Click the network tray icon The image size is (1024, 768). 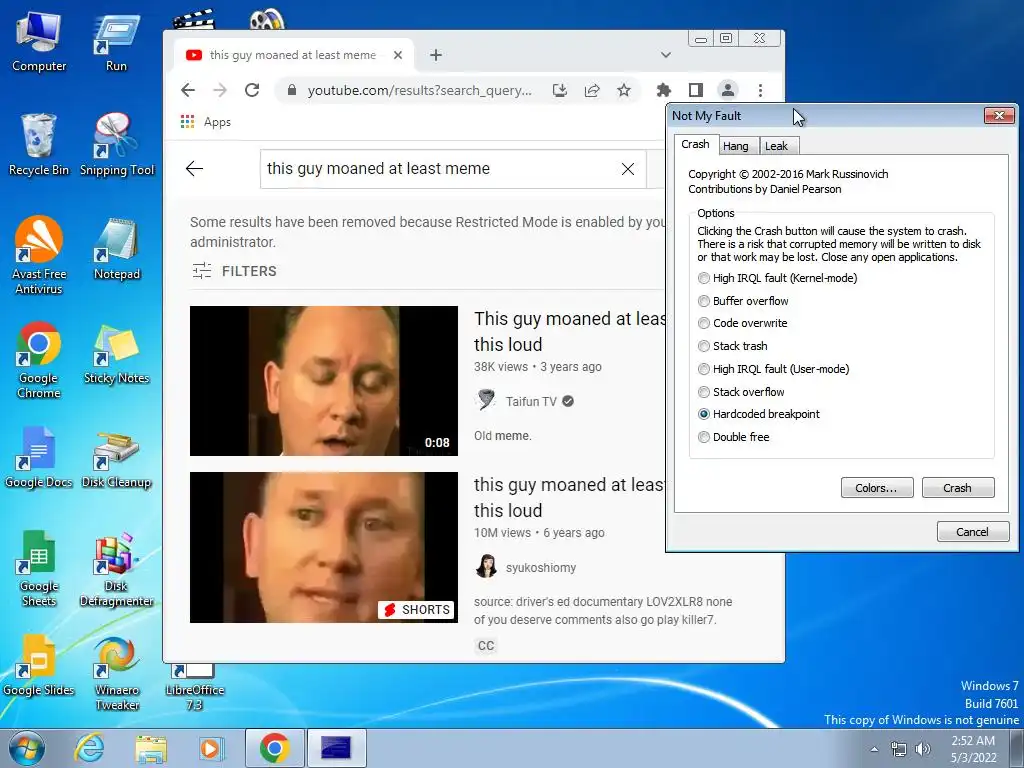pos(899,749)
